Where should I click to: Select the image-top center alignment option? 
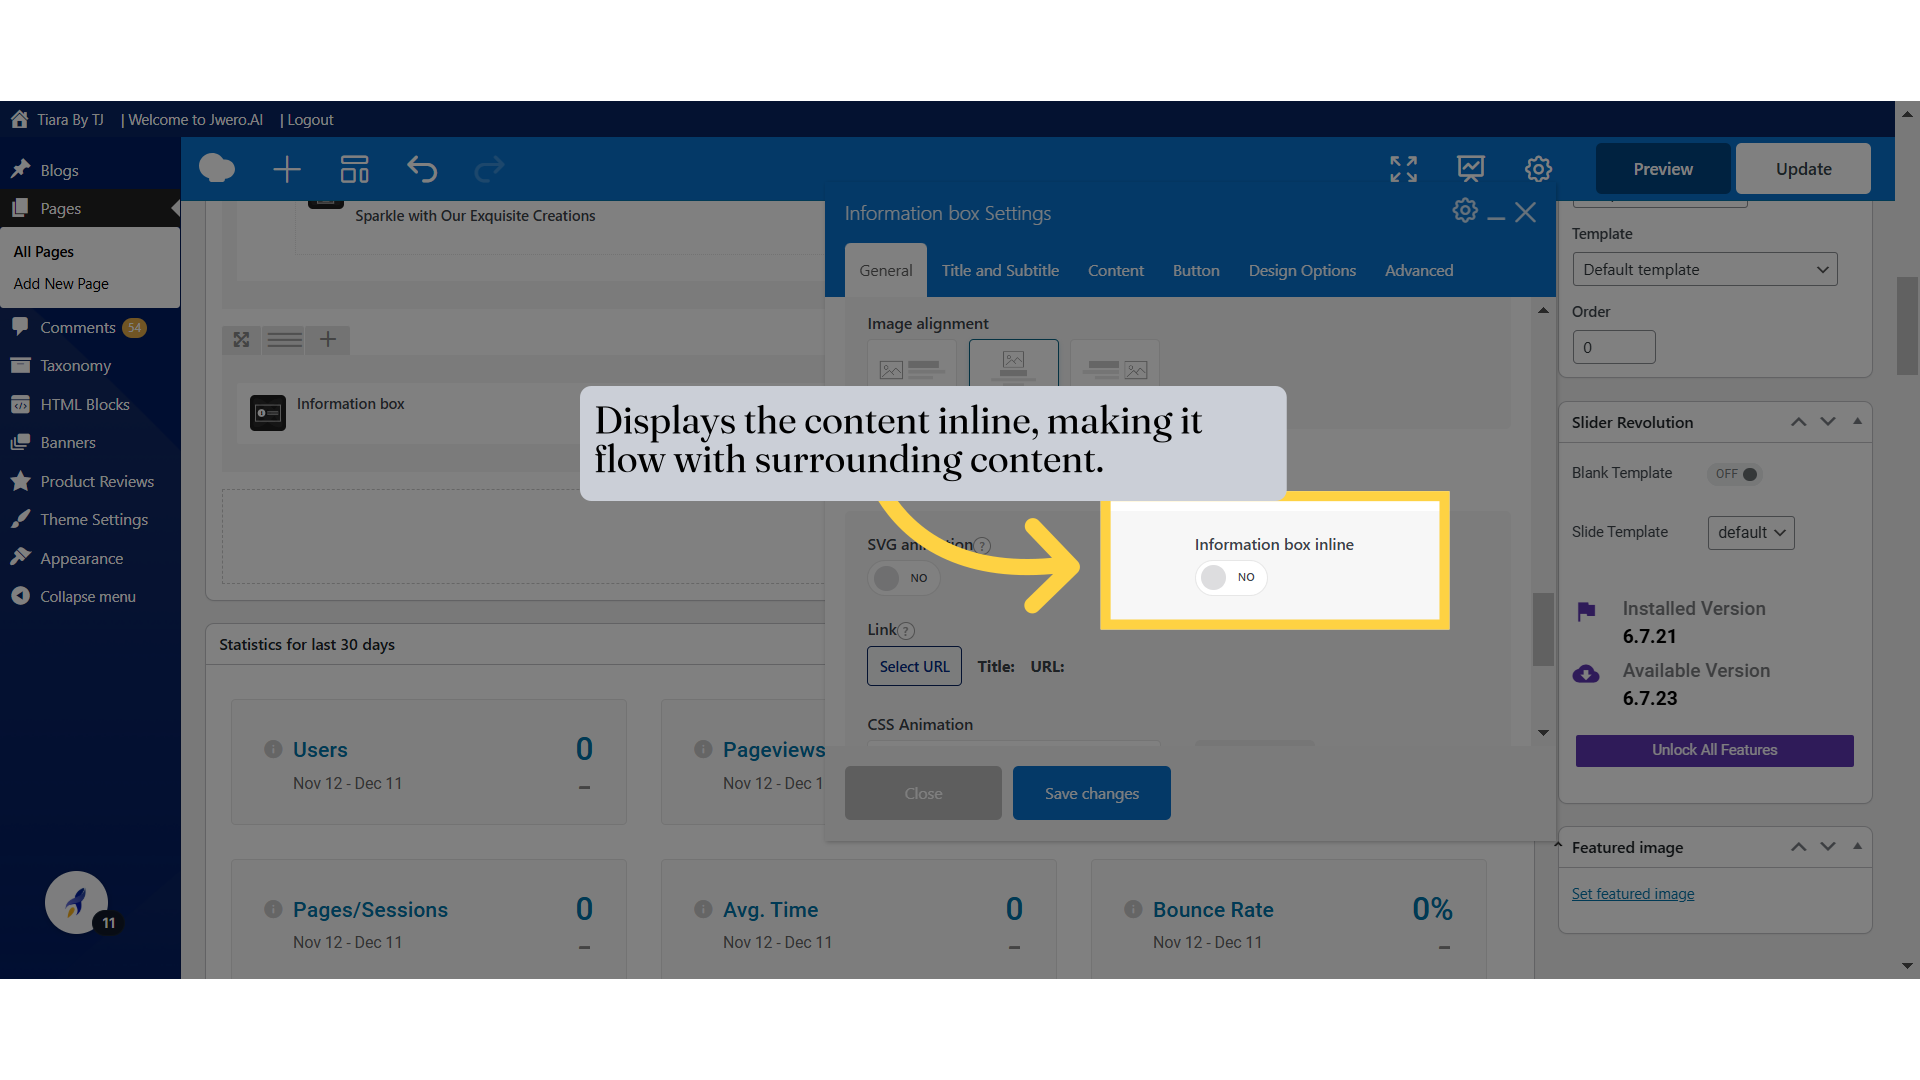pos(1013,364)
